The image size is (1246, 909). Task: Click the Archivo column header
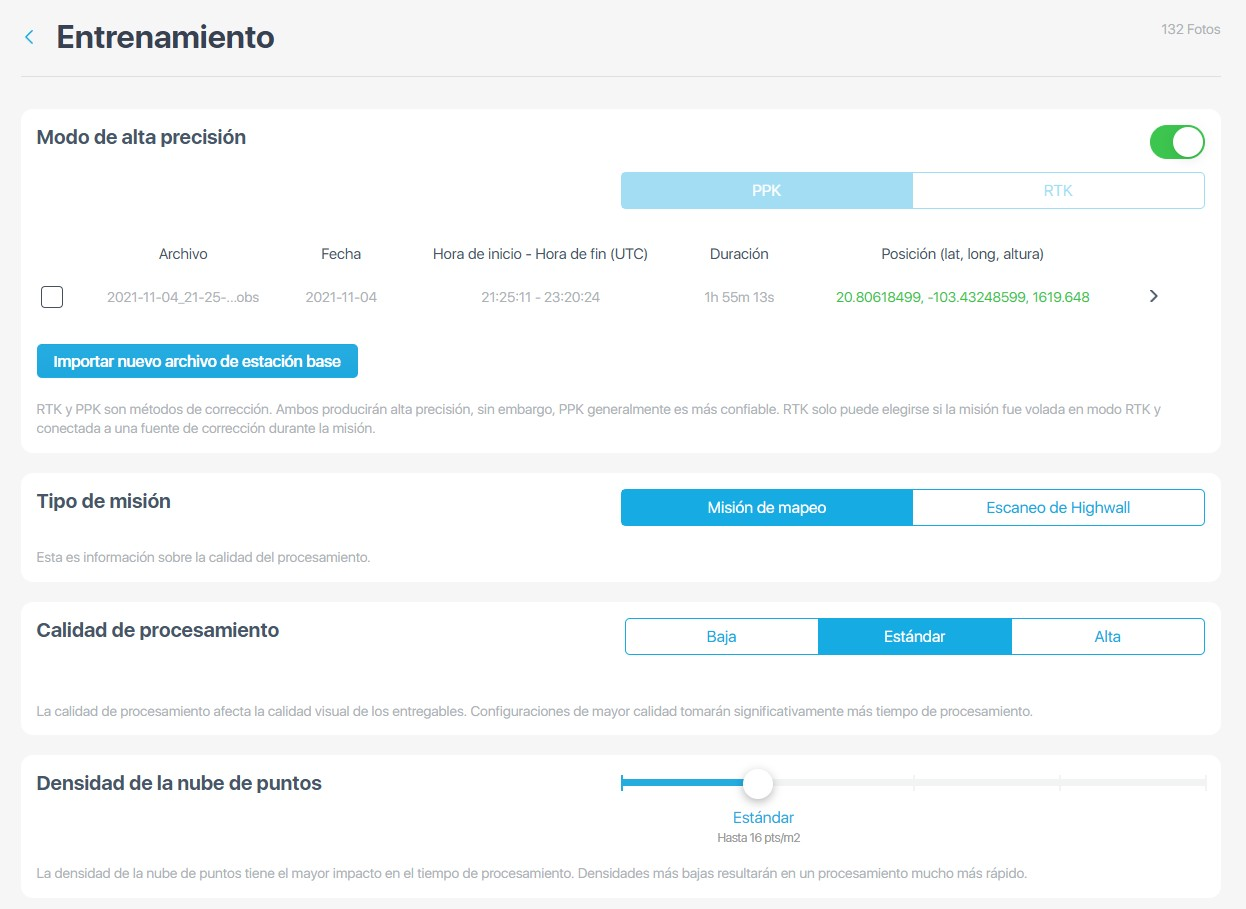(183, 254)
